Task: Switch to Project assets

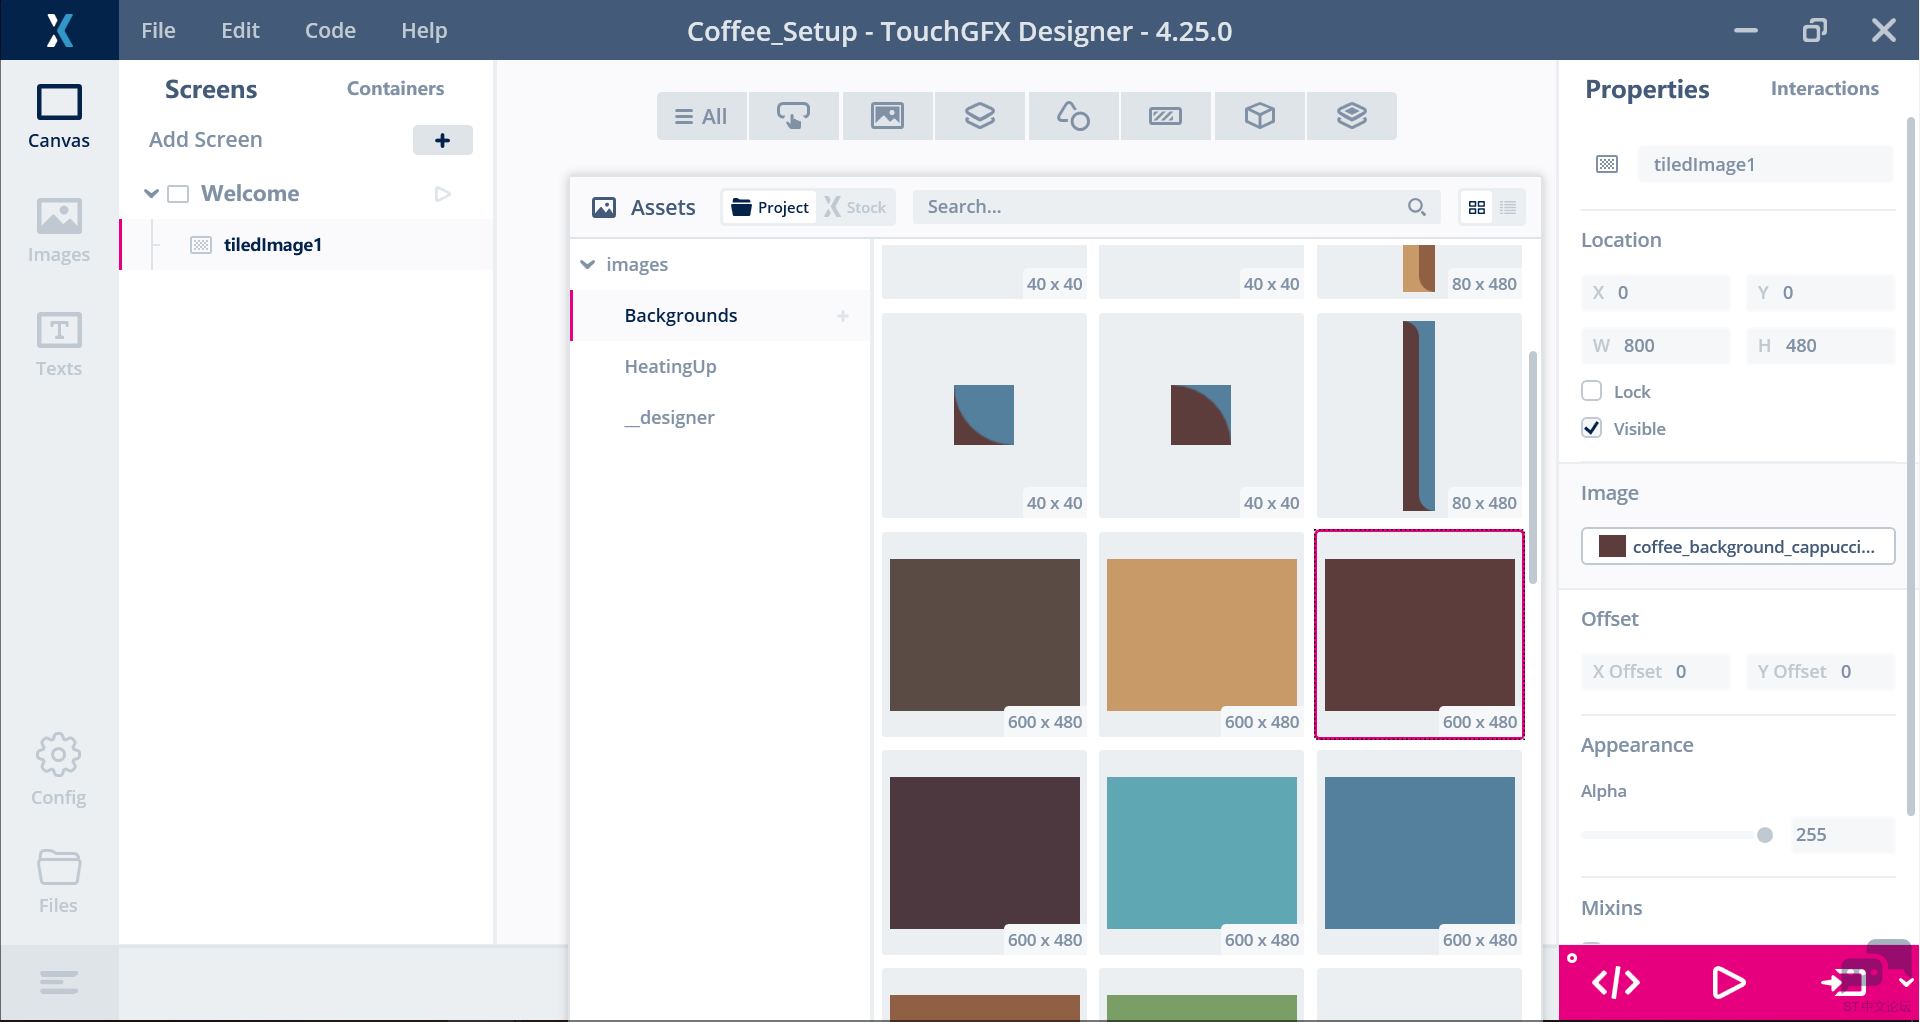Action: [769, 207]
